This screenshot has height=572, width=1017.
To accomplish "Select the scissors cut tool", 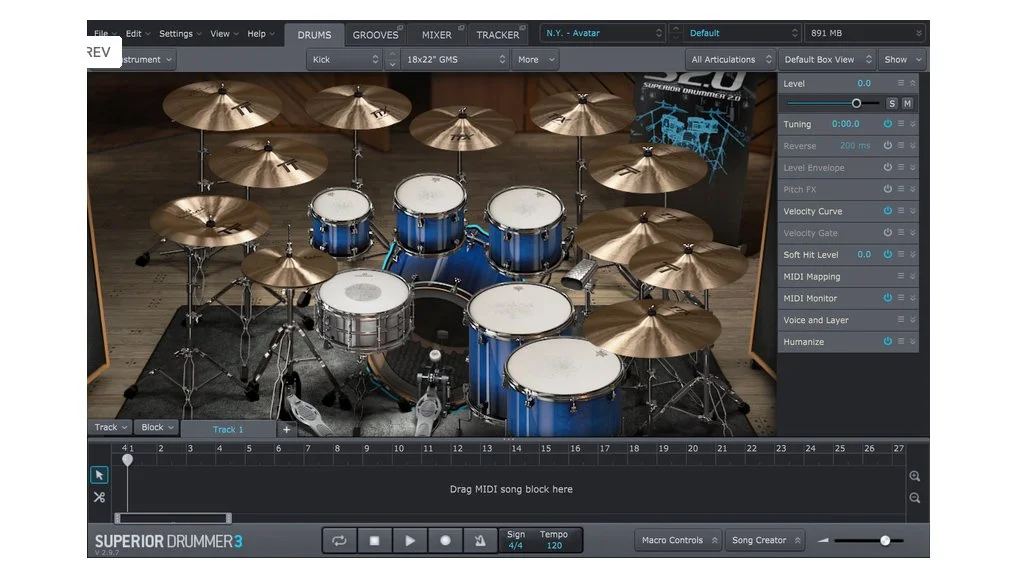I will coord(99,497).
